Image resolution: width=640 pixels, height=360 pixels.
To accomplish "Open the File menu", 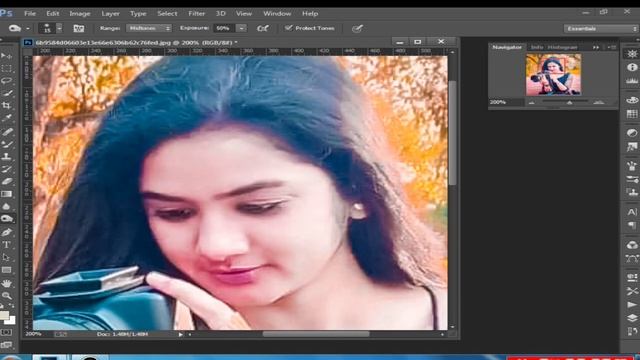I will (x=30, y=13).
